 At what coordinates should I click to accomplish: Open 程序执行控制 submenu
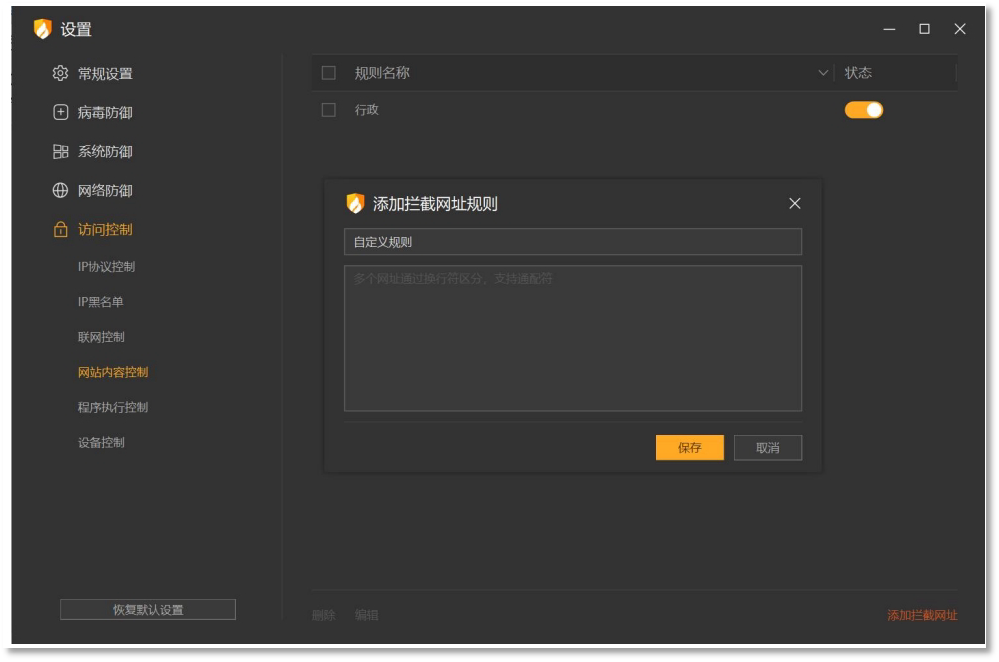113,407
